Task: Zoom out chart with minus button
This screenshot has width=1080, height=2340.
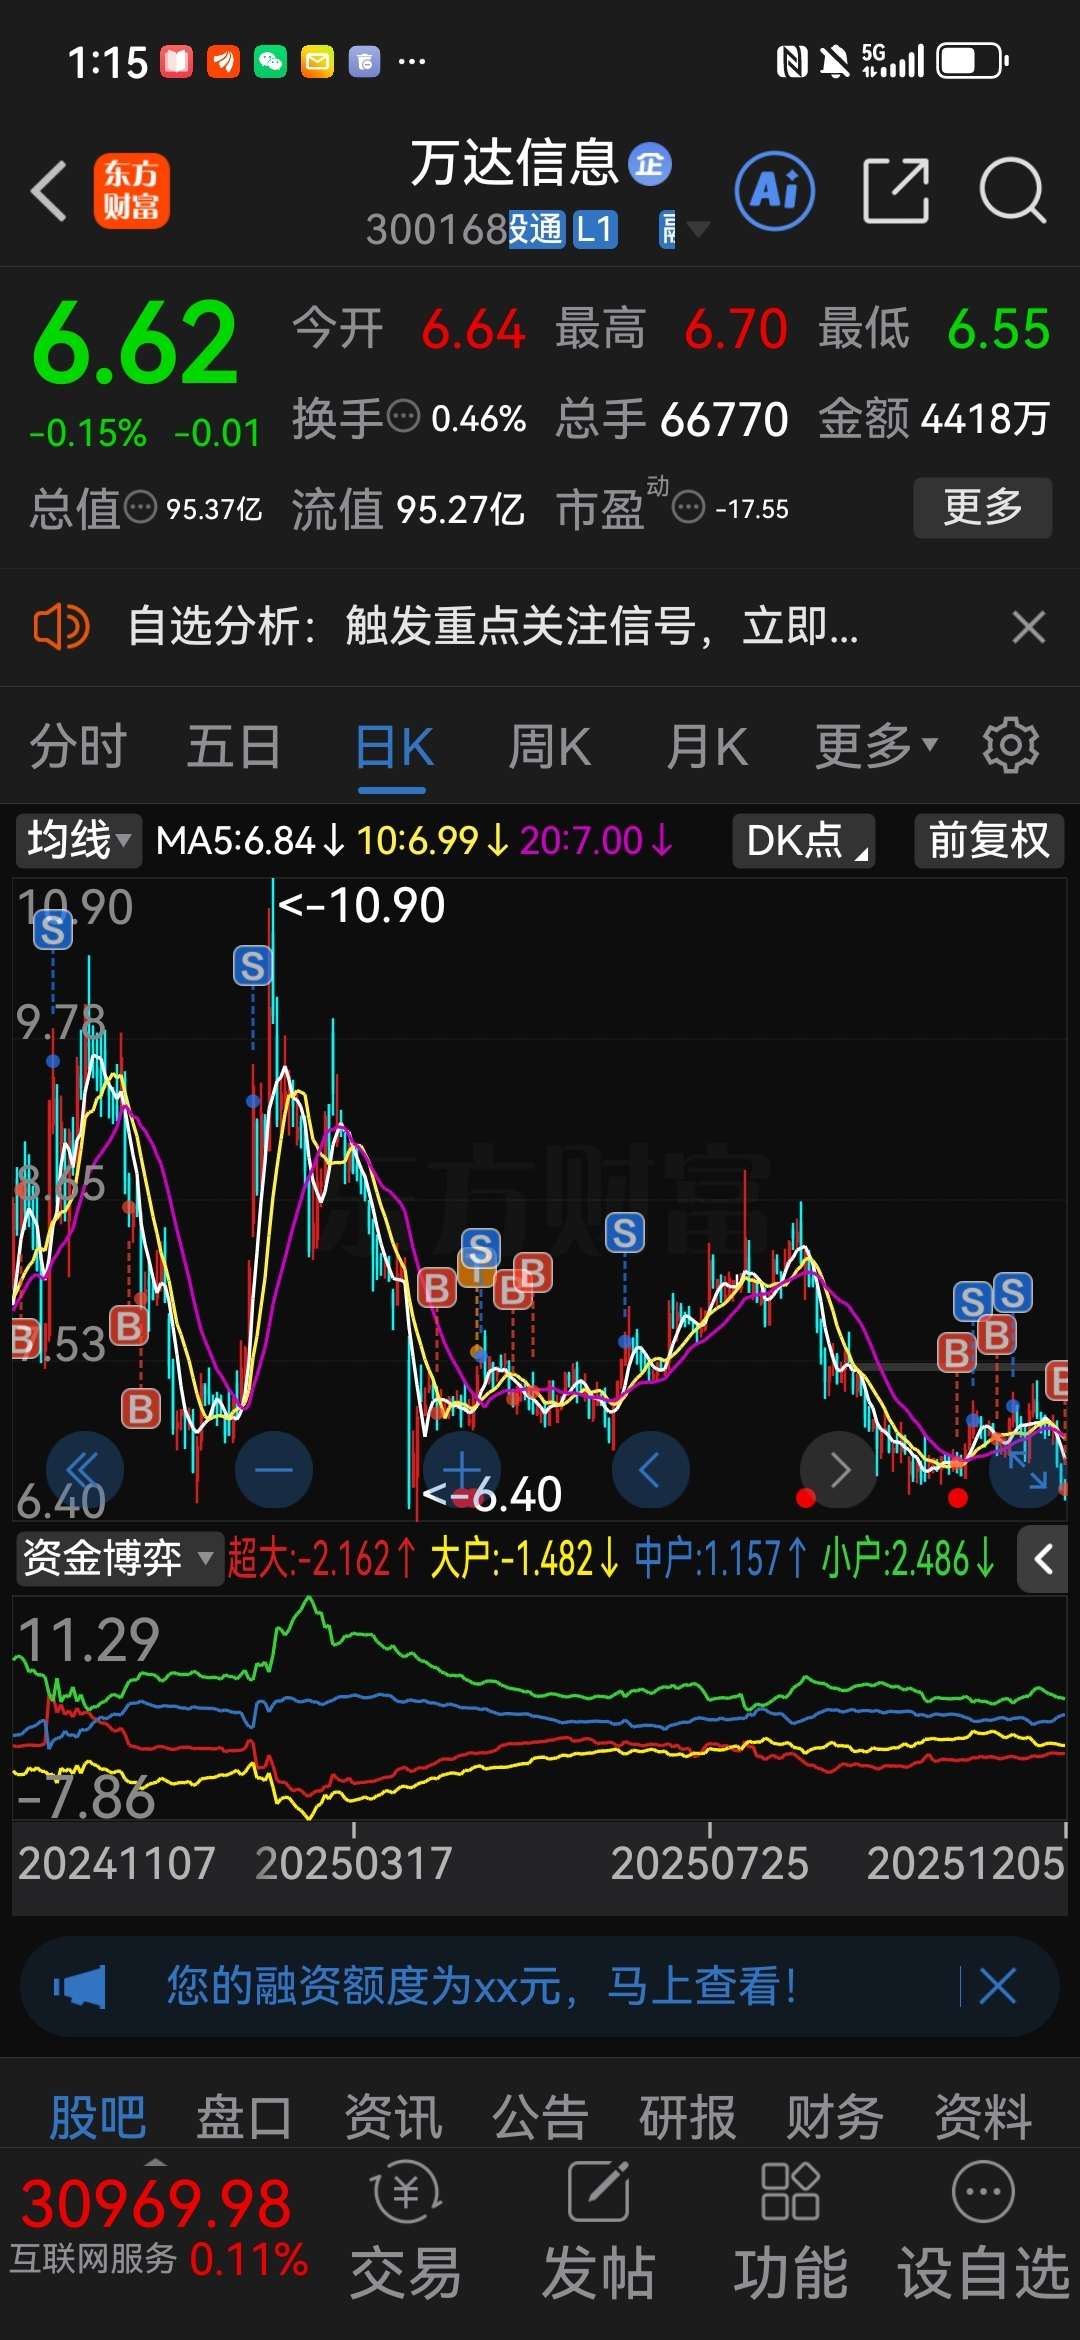Action: [x=273, y=1470]
